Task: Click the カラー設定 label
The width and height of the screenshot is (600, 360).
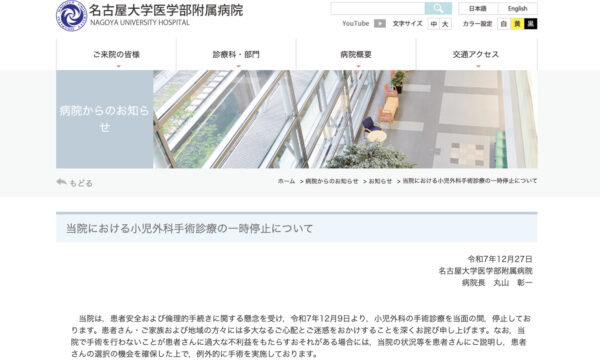Action: [477, 24]
